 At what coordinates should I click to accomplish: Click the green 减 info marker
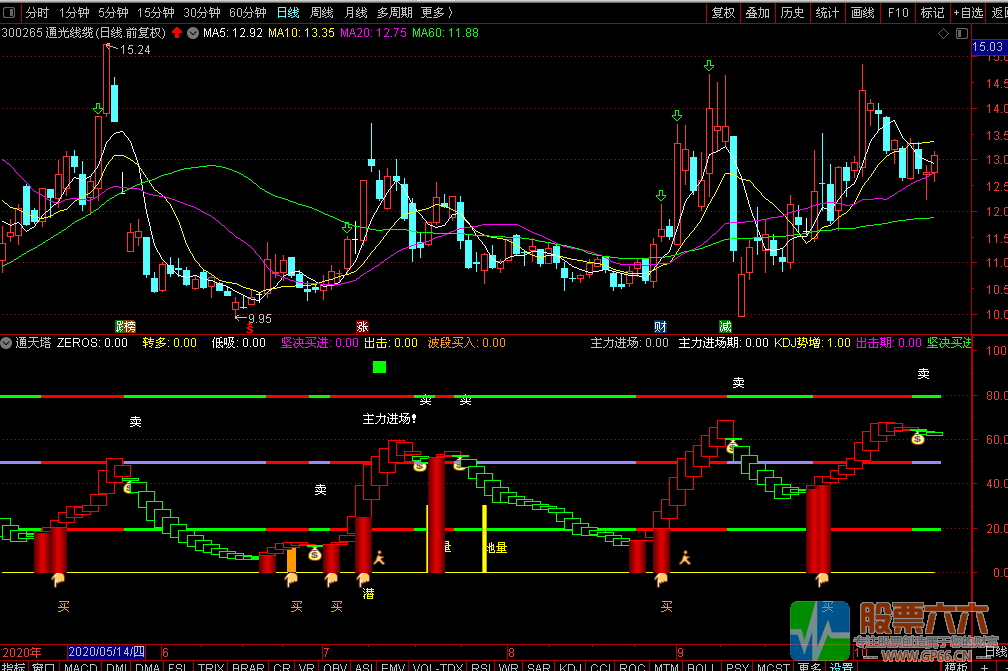(x=725, y=327)
